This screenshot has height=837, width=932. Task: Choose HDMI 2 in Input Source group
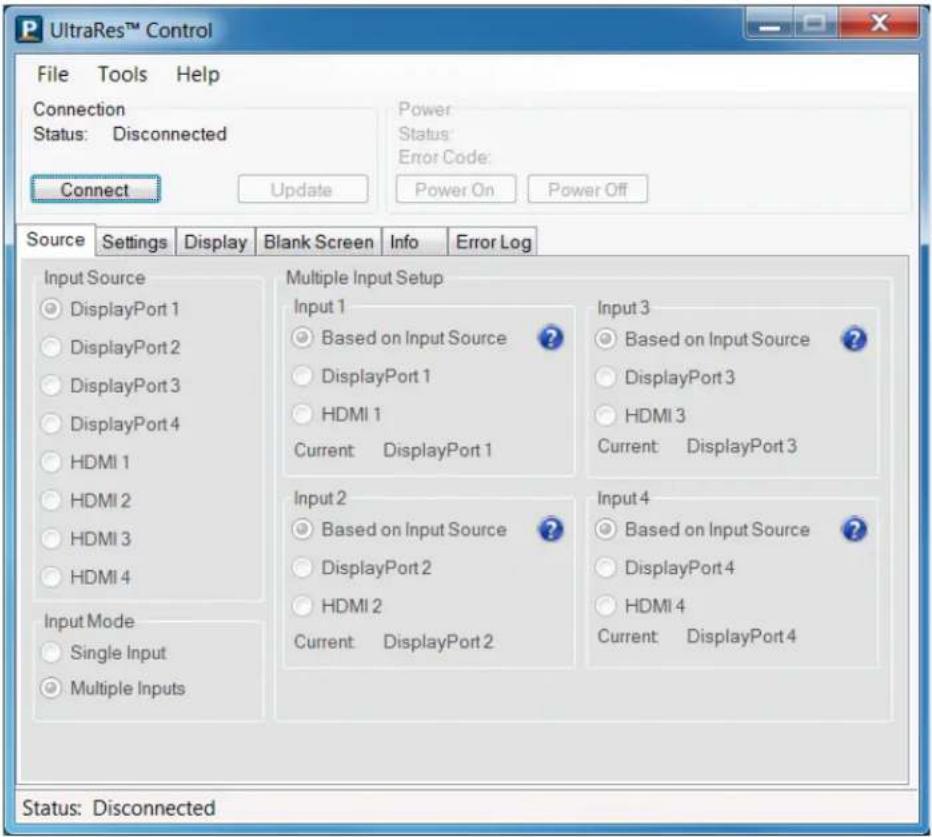51,501
